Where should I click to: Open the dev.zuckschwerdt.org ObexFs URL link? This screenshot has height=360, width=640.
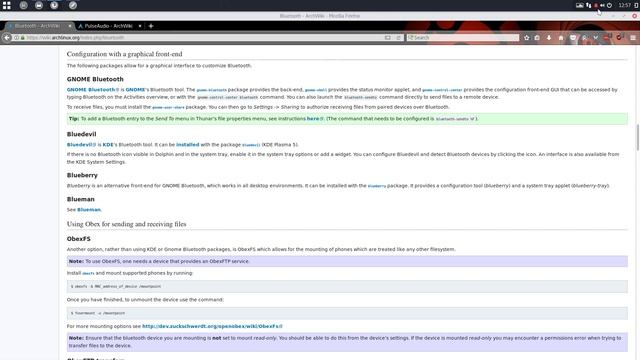[x=212, y=326]
